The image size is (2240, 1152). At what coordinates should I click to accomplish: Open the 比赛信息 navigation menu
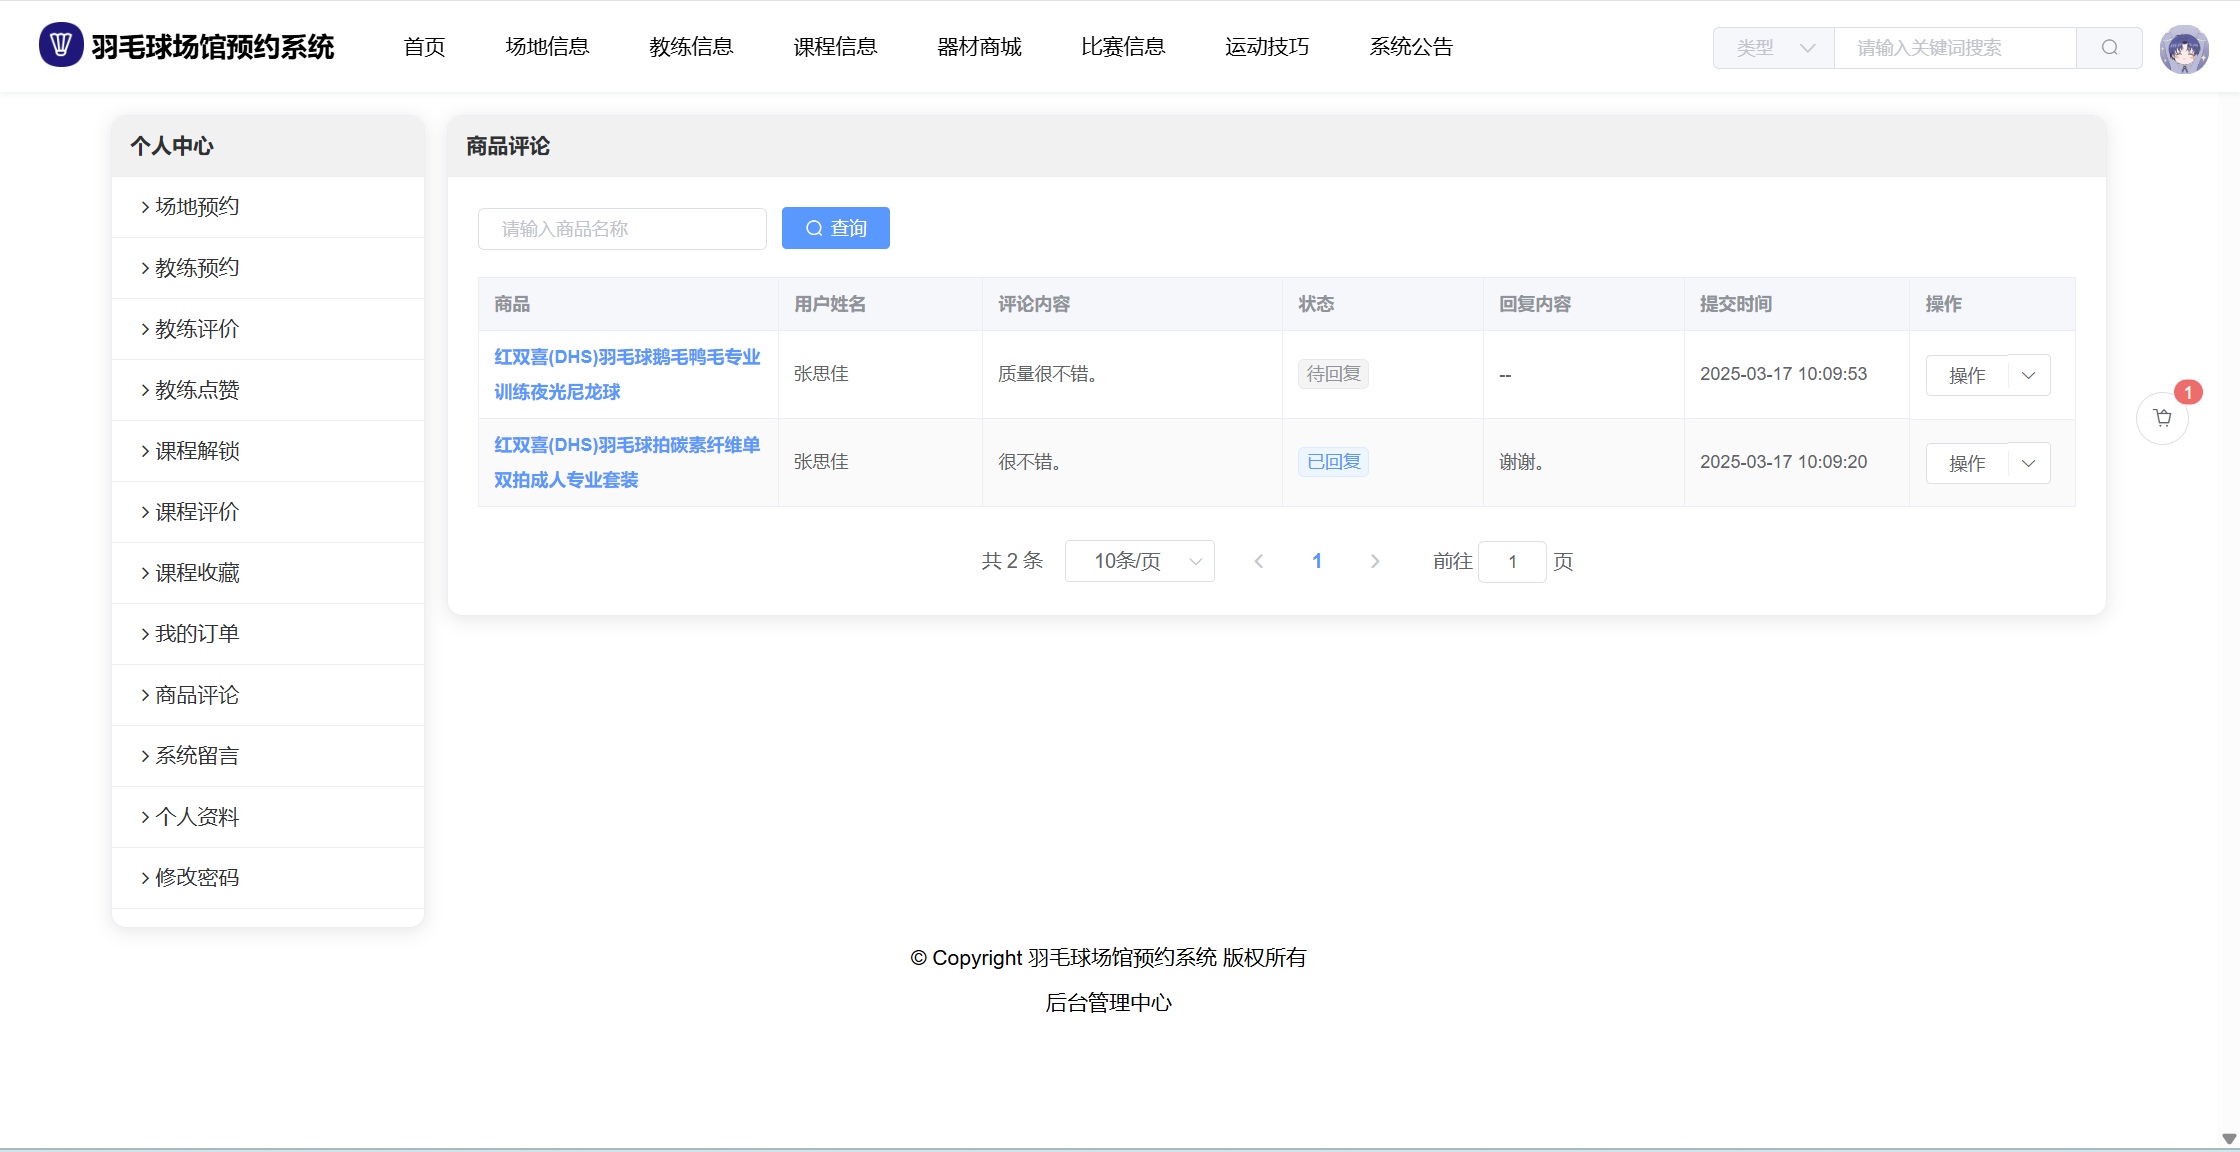point(1123,47)
